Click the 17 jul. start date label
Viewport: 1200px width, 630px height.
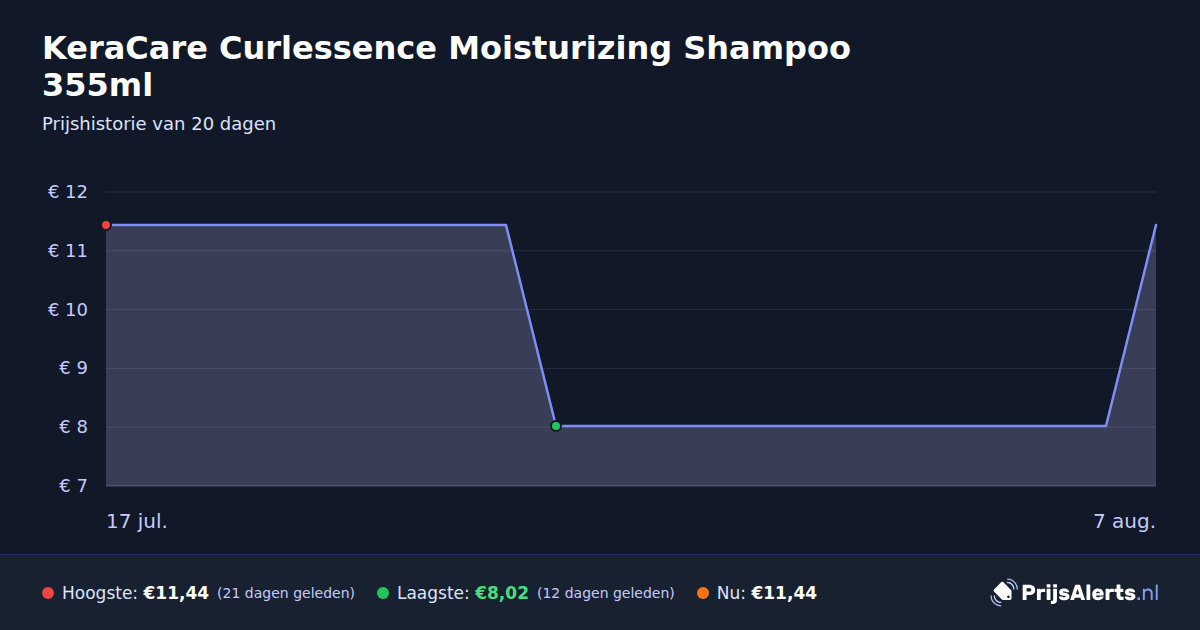coord(137,521)
